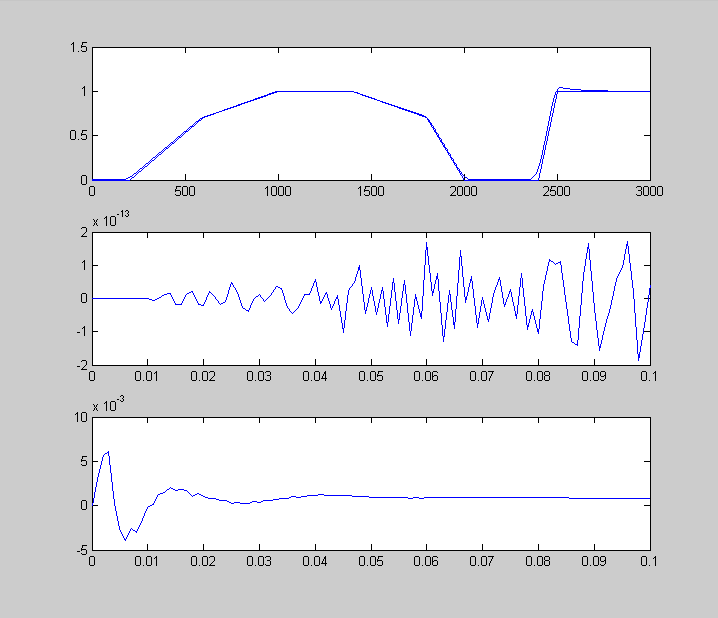718x618 pixels.
Task: Click the "500" x-axis label in top plot
Action: [185, 188]
